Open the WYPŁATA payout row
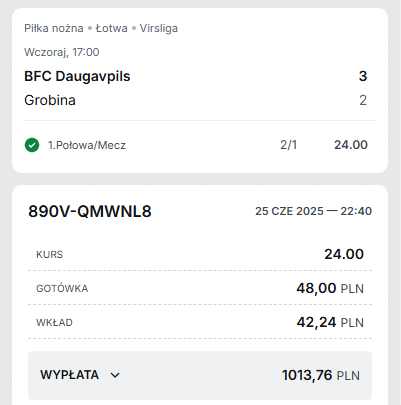The width and height of the screenshot is (401, 405). coord(200,375)
